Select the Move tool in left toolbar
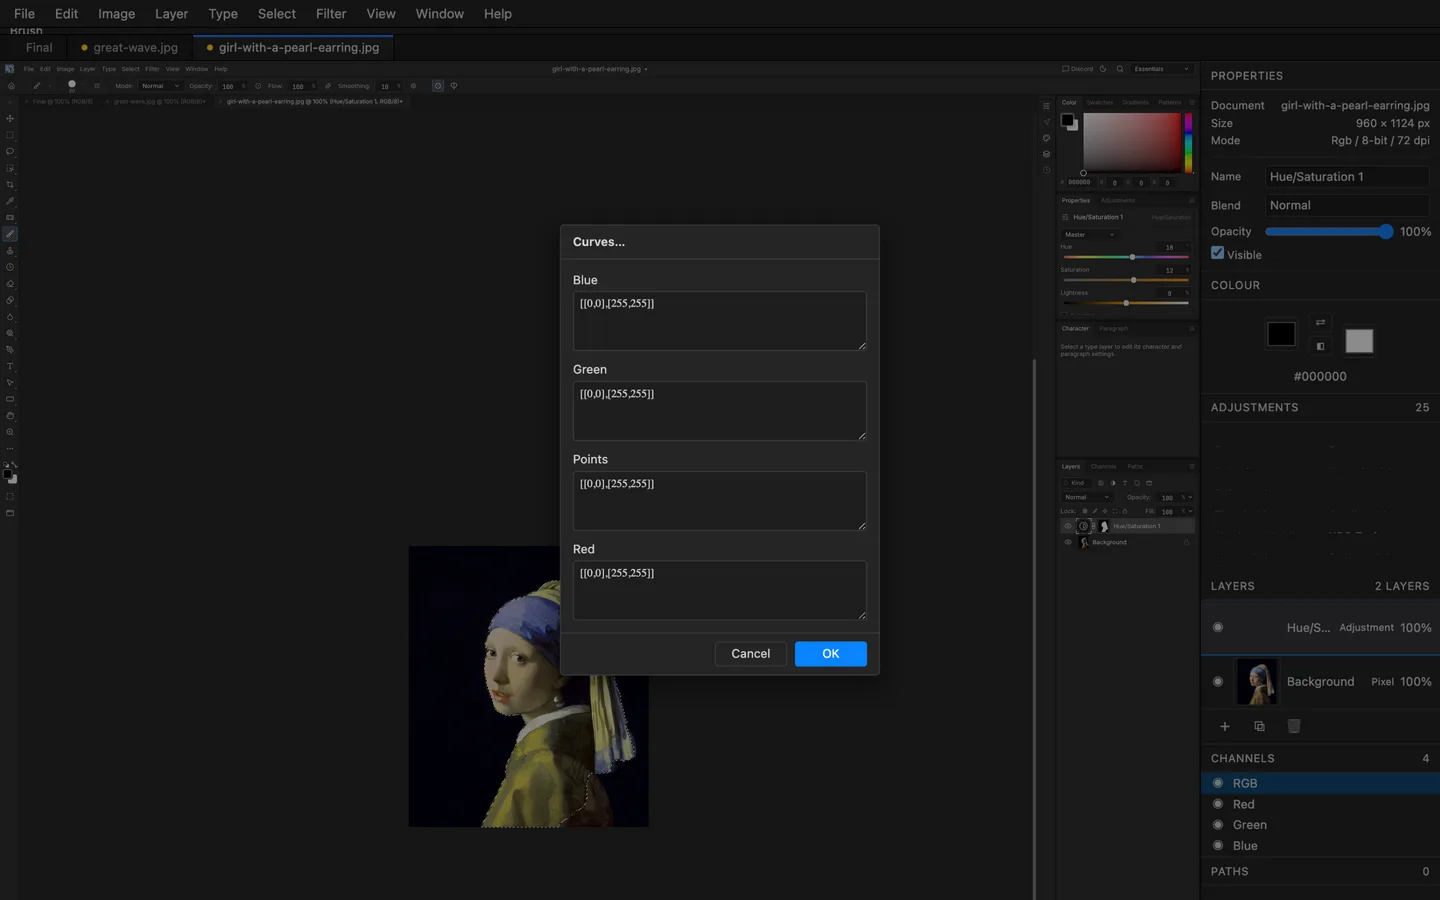This screenshot has width=1440, height=900. click(x=10, y=118)
